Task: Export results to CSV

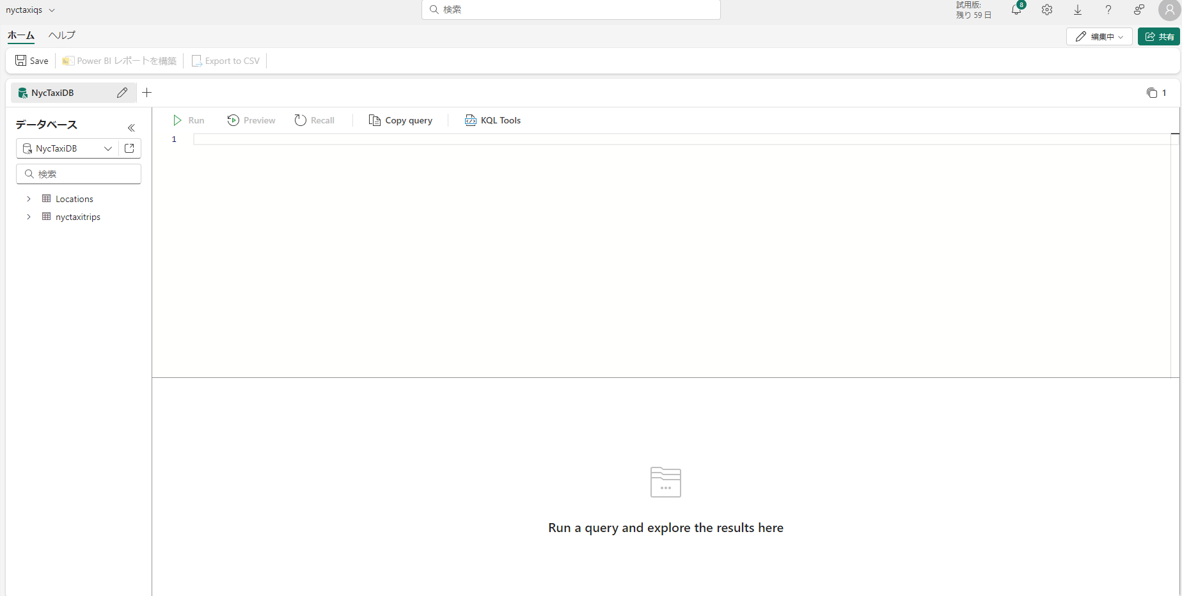Action: click(x=225, y=60)
